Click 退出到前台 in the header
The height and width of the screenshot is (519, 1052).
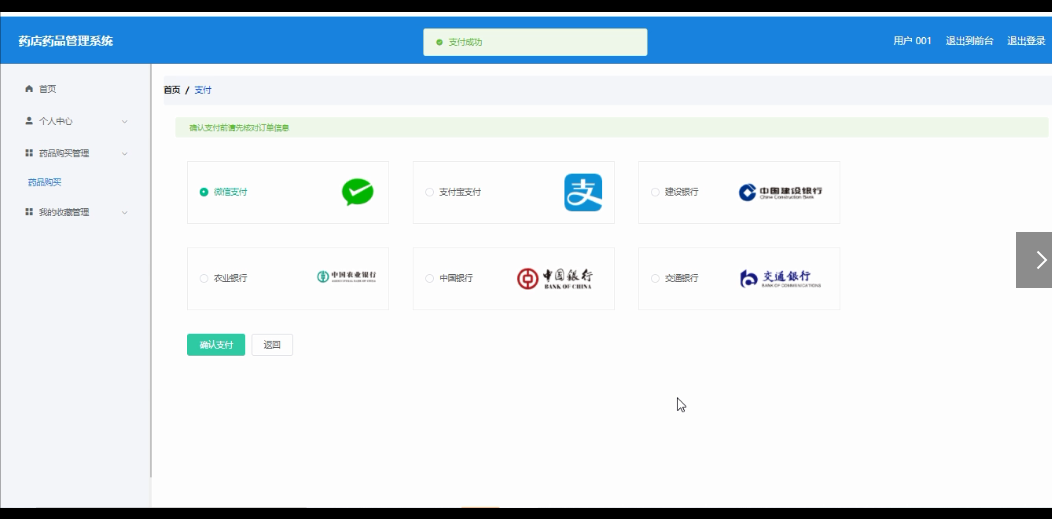click(969, 41)
